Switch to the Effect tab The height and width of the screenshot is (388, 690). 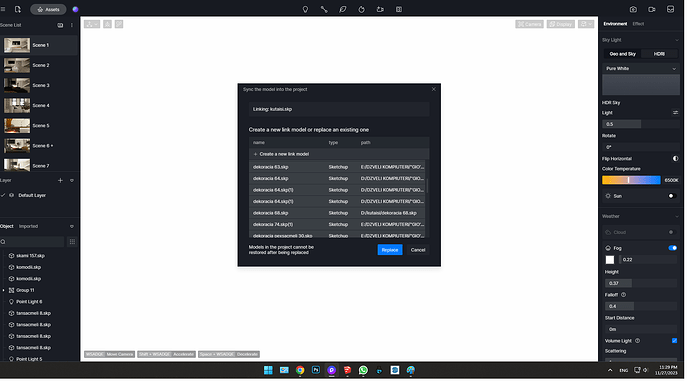[x=638, y=24]
